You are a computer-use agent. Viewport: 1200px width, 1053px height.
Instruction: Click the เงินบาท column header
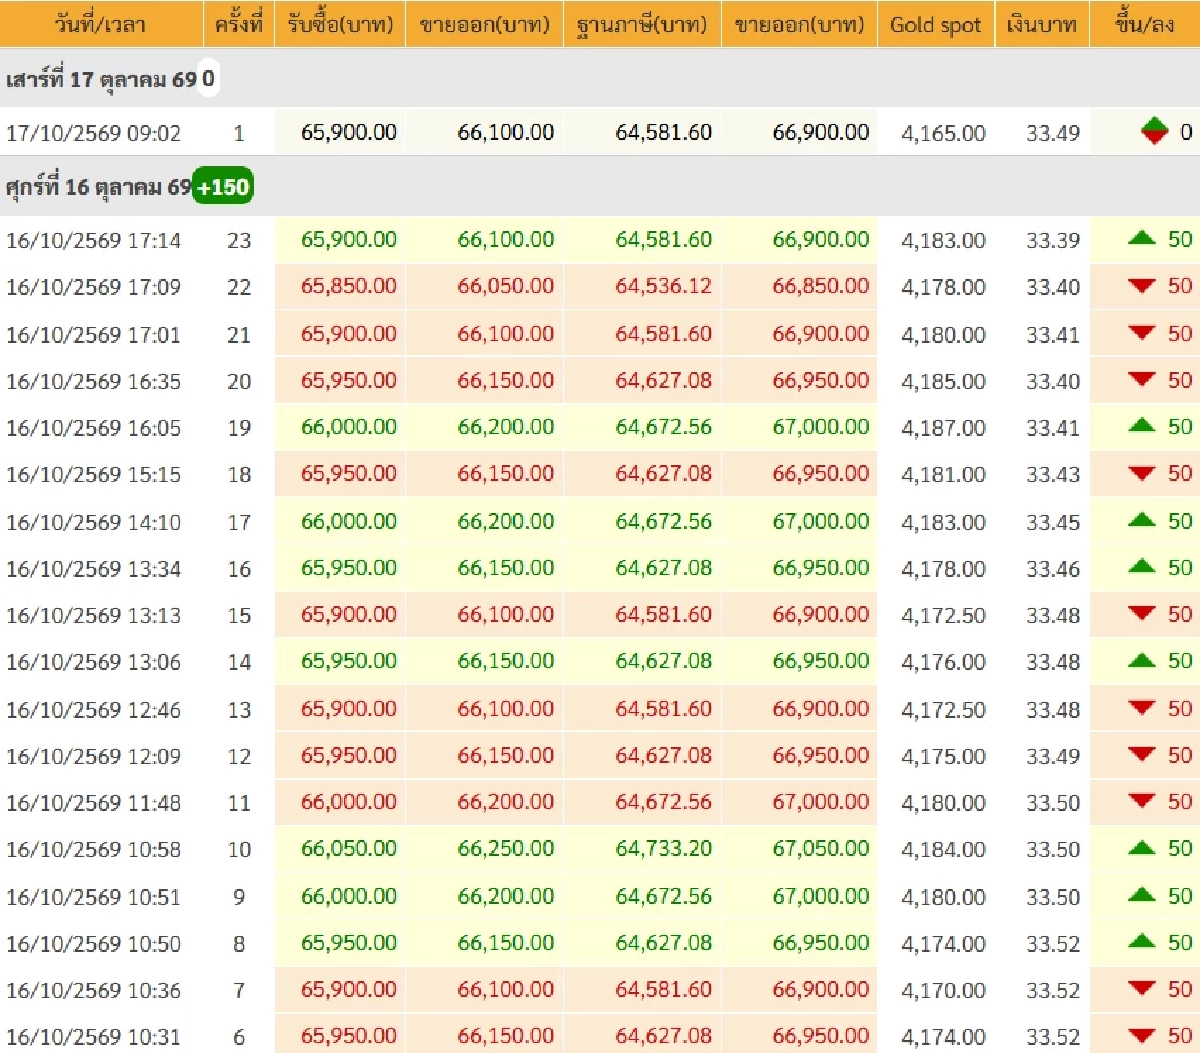pos(1042,24)
